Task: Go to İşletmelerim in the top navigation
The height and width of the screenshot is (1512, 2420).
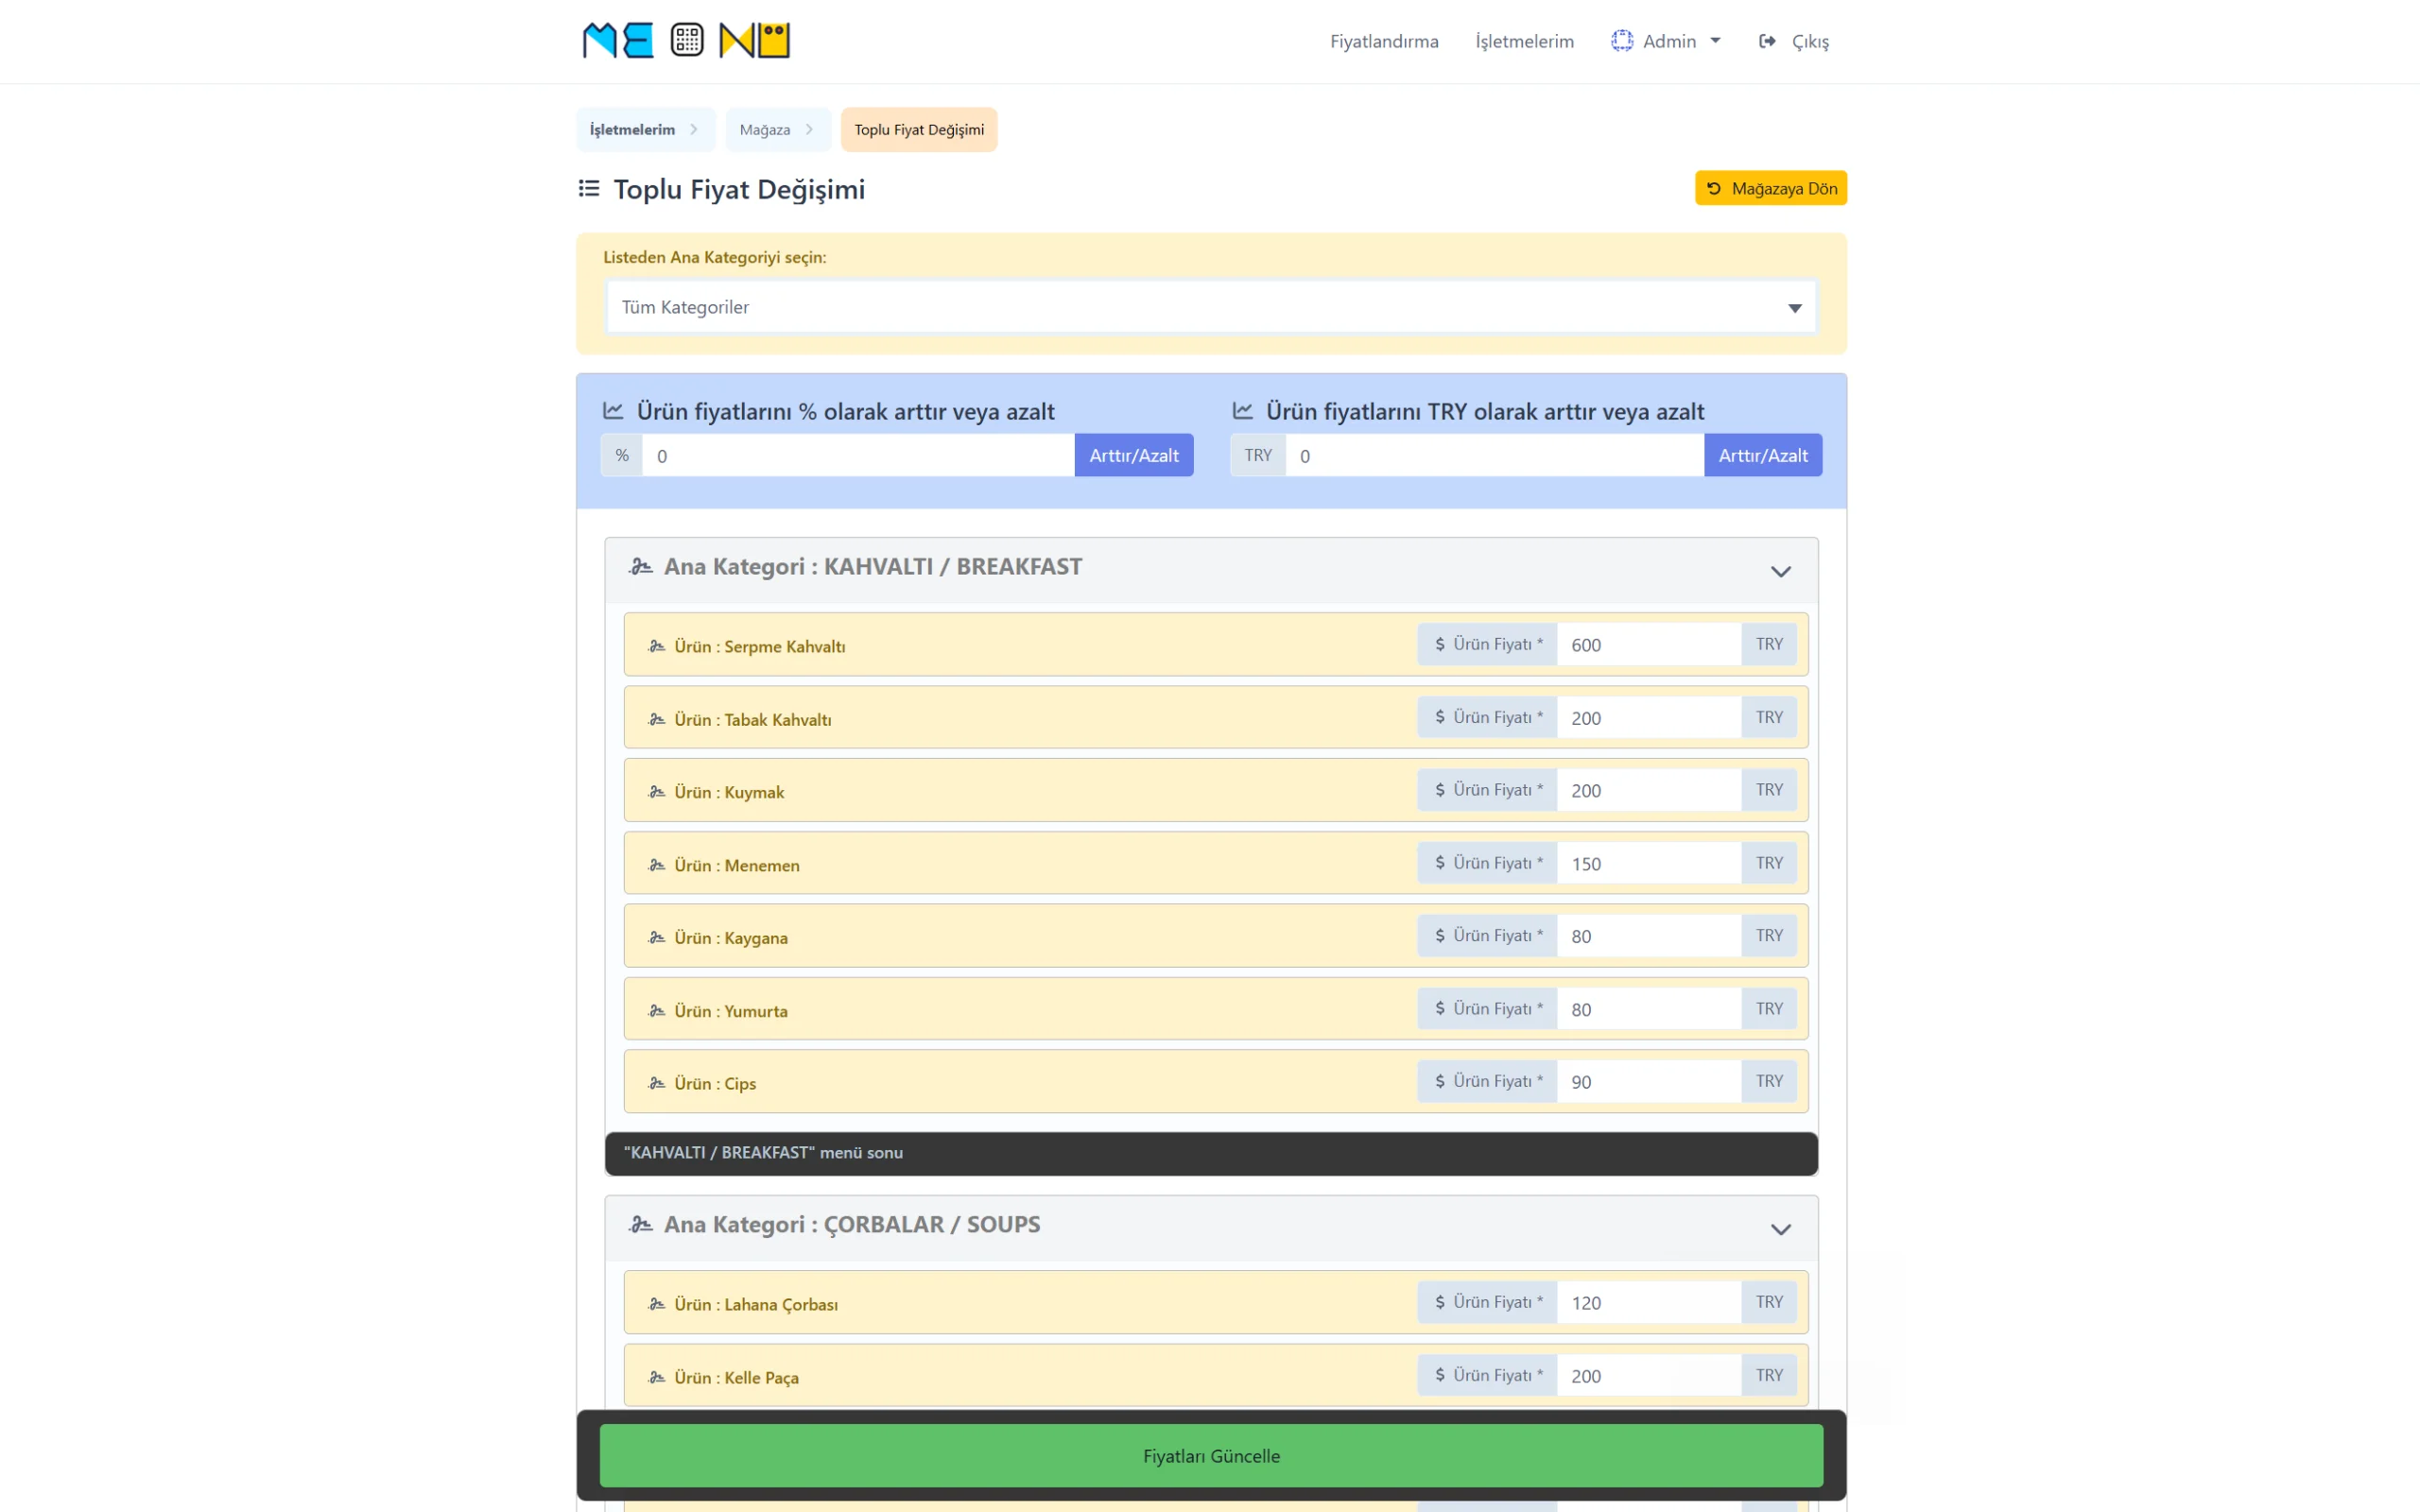Action: [x=1524, y=41]
